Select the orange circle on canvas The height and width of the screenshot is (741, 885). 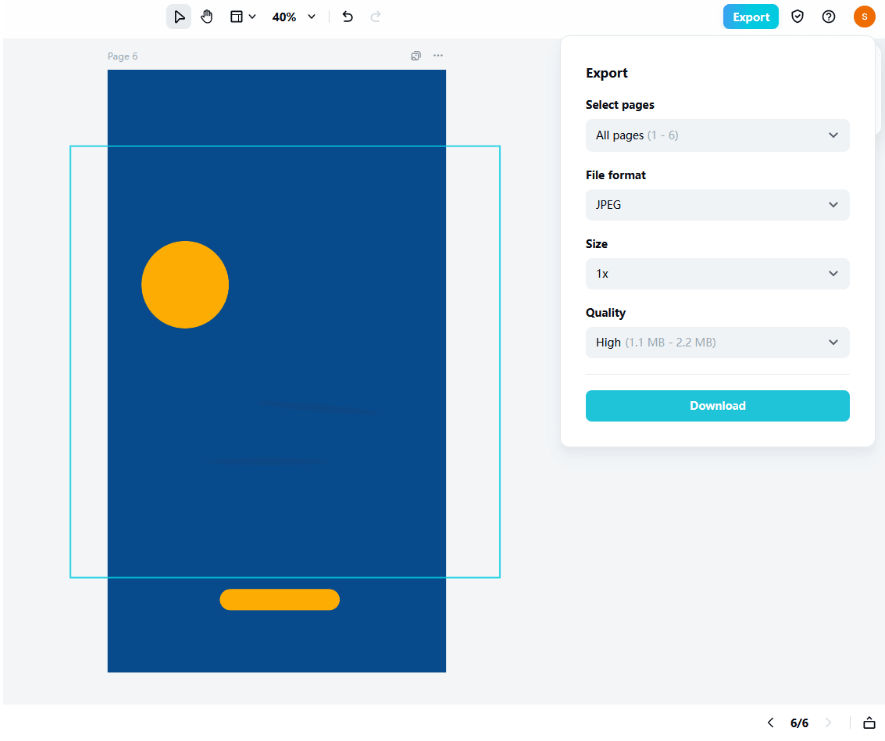(x=185, y=285)
